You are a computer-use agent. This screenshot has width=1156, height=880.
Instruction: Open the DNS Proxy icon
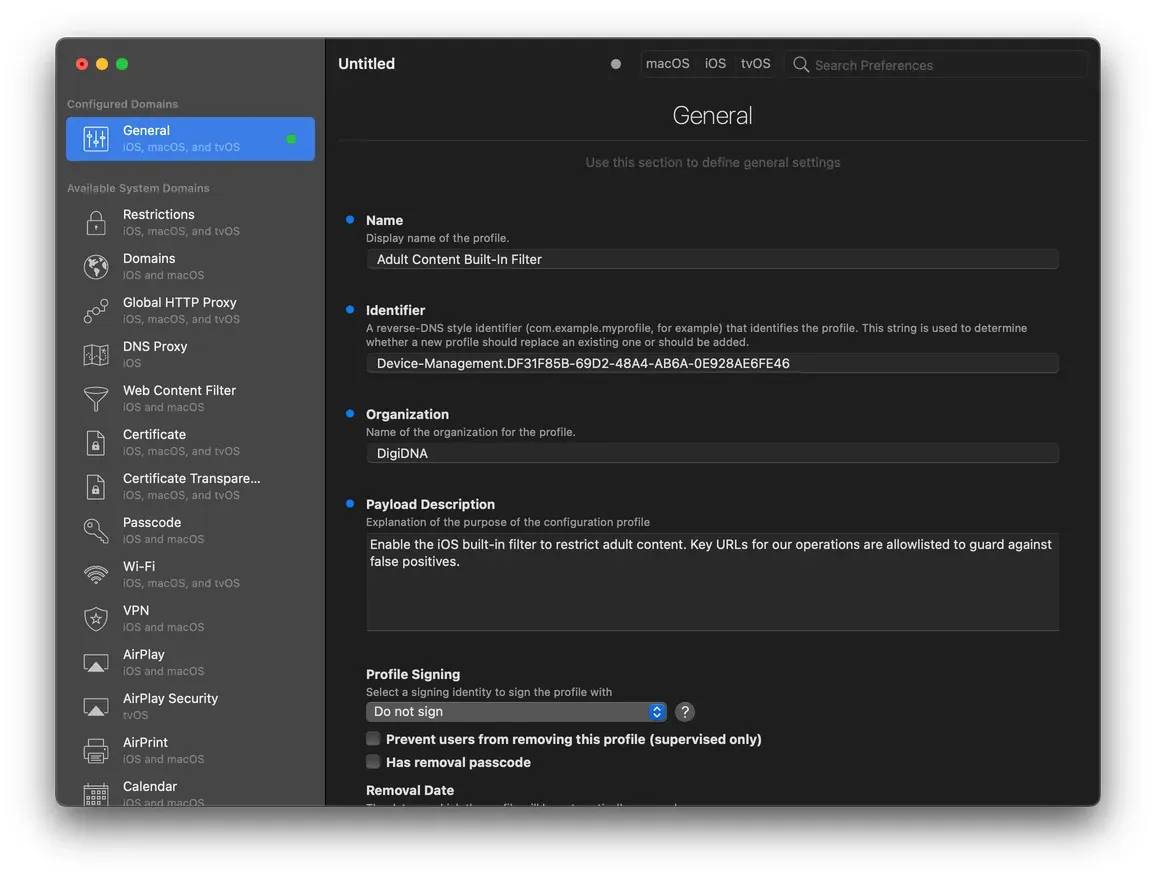tap(95, 354)
